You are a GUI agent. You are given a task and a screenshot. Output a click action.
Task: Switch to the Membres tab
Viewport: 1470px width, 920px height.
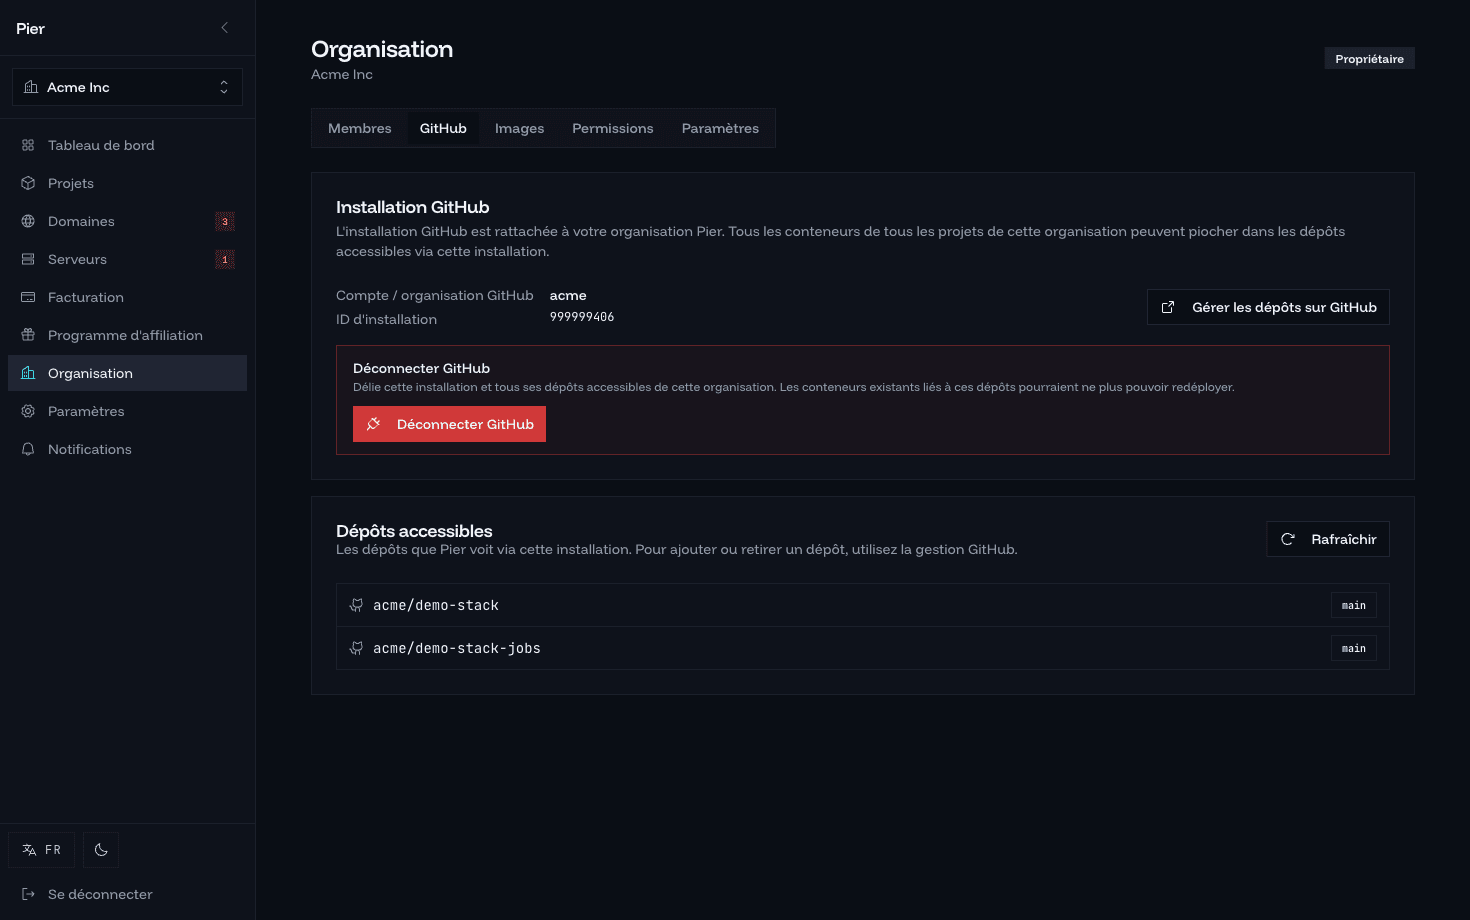(x=360, y=128)
